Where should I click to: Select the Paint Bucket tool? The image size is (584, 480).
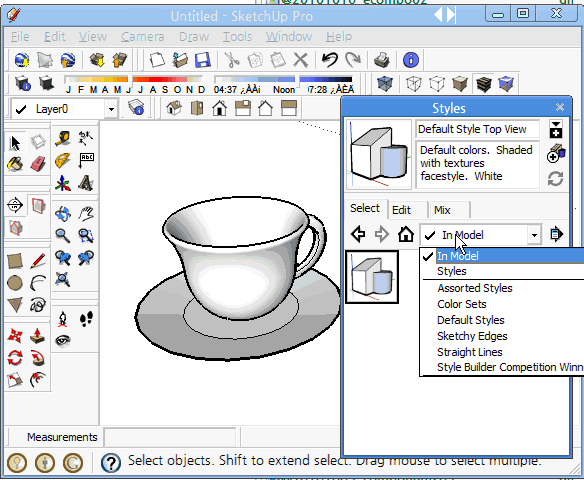15,164
